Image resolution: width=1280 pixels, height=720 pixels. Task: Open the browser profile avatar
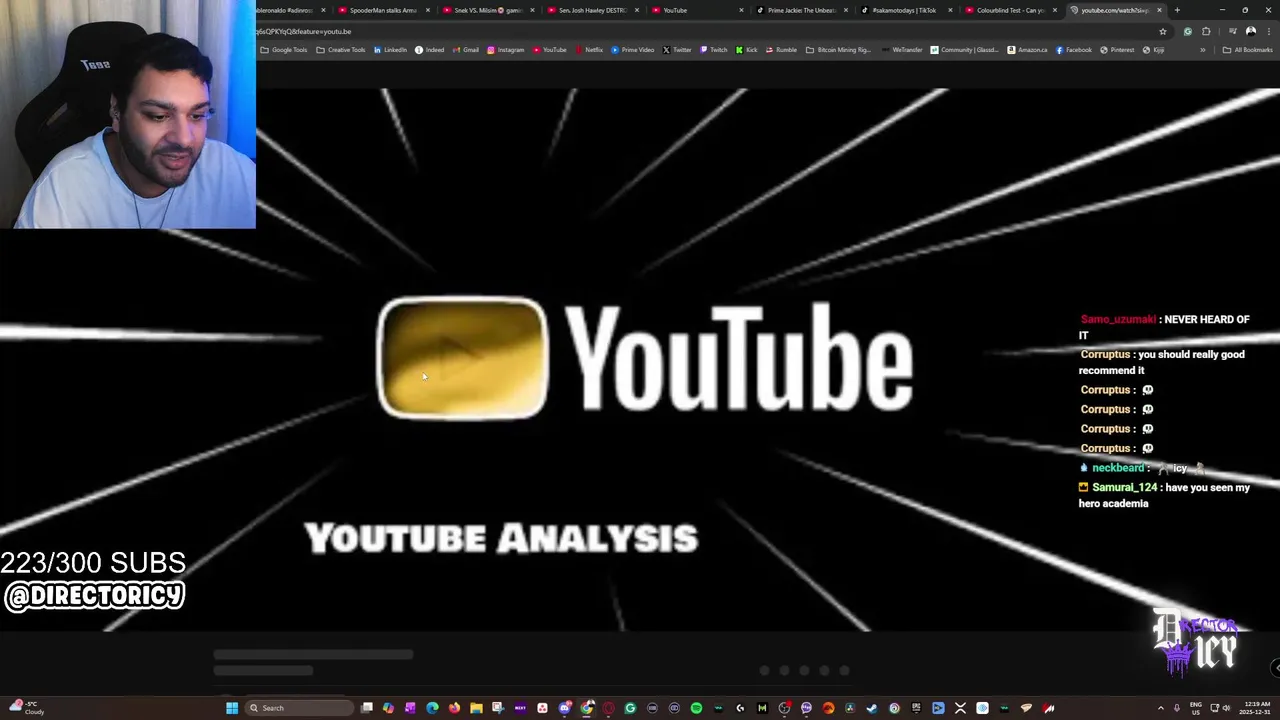1251,31
